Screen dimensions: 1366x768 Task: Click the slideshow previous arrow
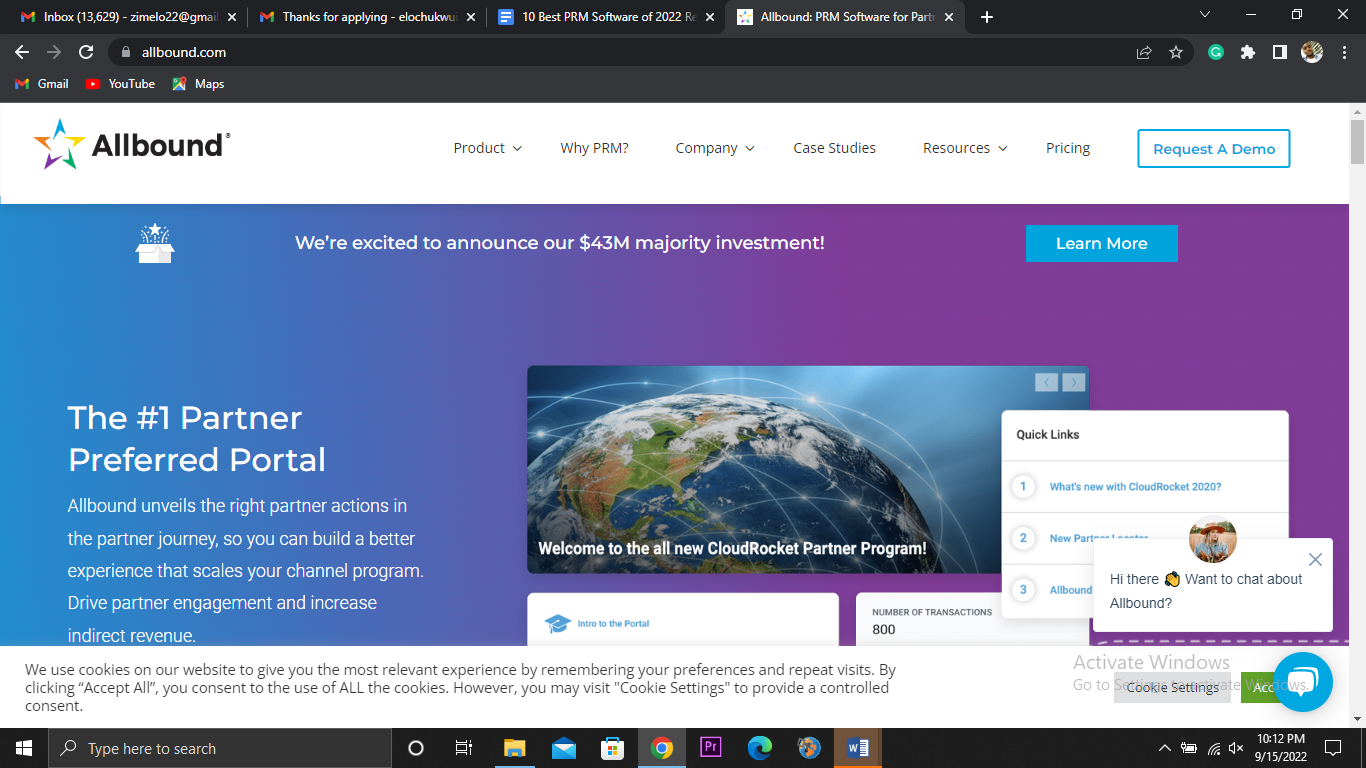pyautogui.click(x=1046, y=382)
